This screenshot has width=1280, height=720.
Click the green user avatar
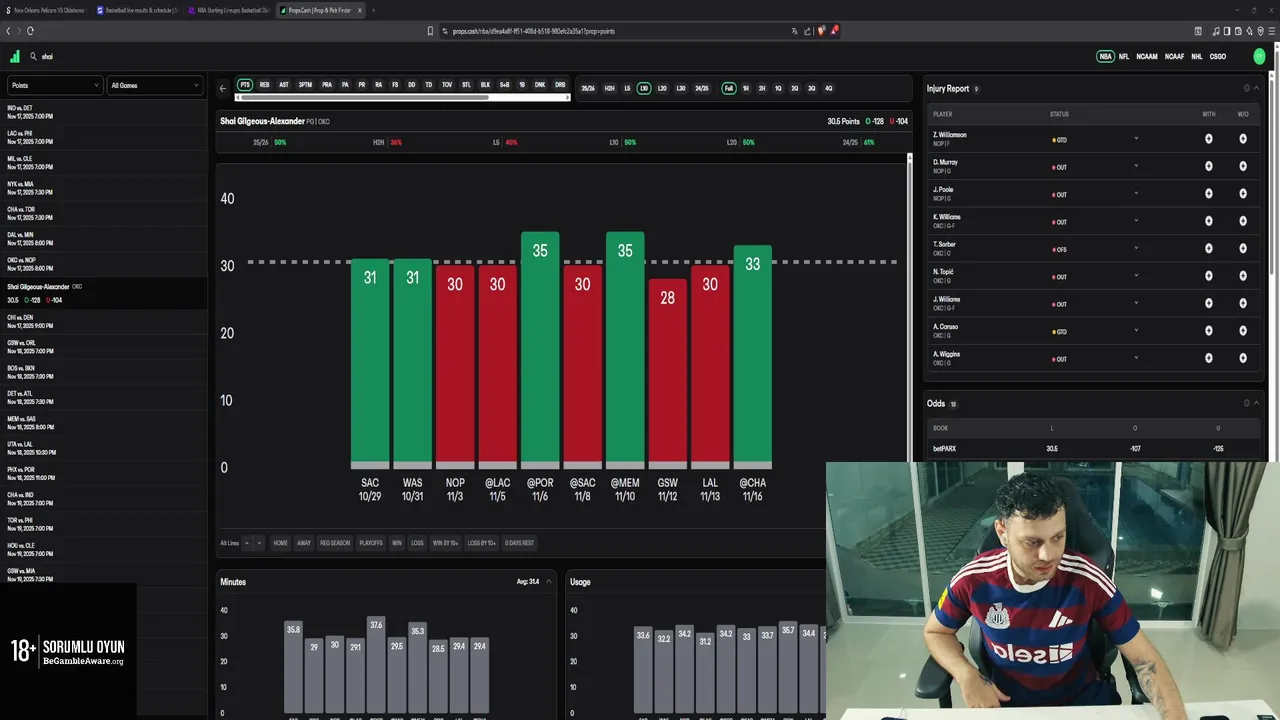pyautogui.click(x=1259, y=57)
